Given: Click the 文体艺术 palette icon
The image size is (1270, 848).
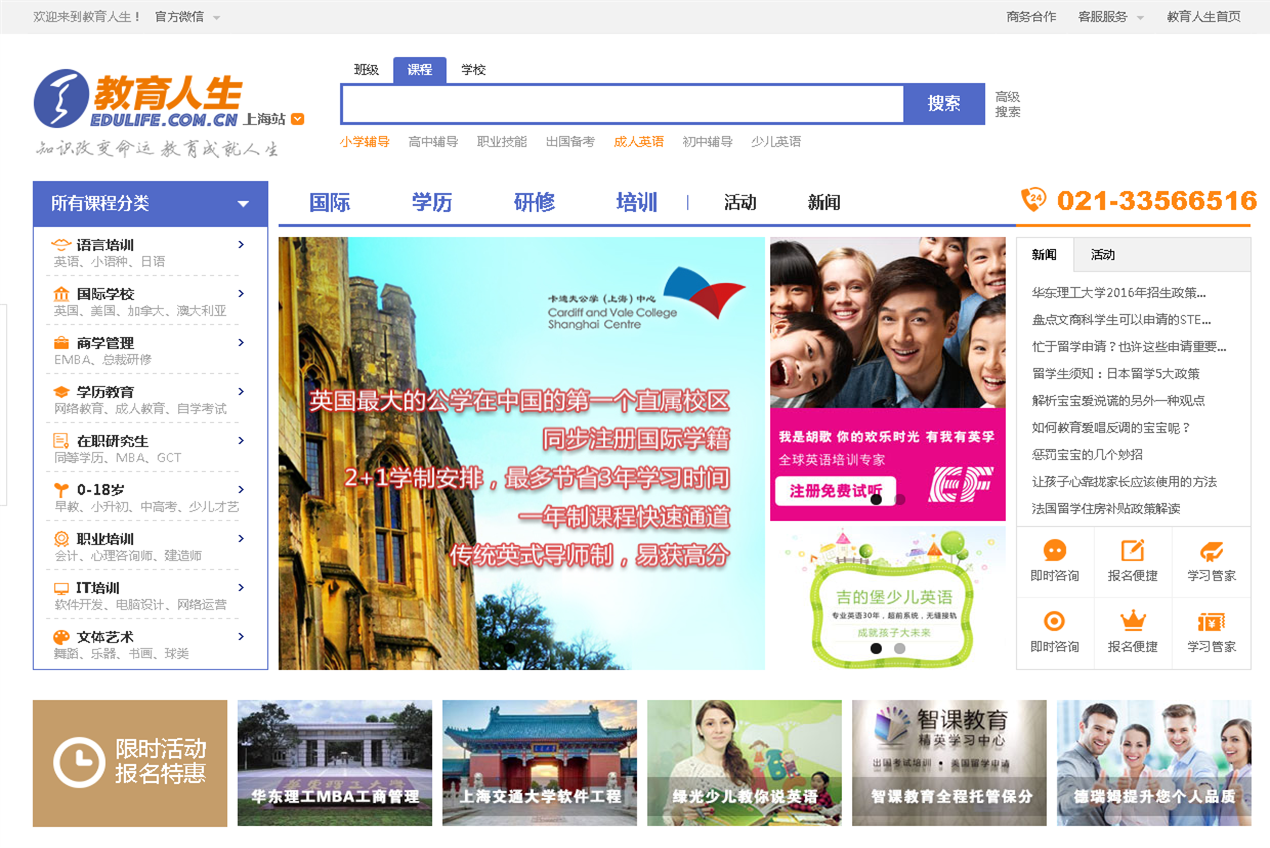Looking at the screenshot, I should coord(61,637).
